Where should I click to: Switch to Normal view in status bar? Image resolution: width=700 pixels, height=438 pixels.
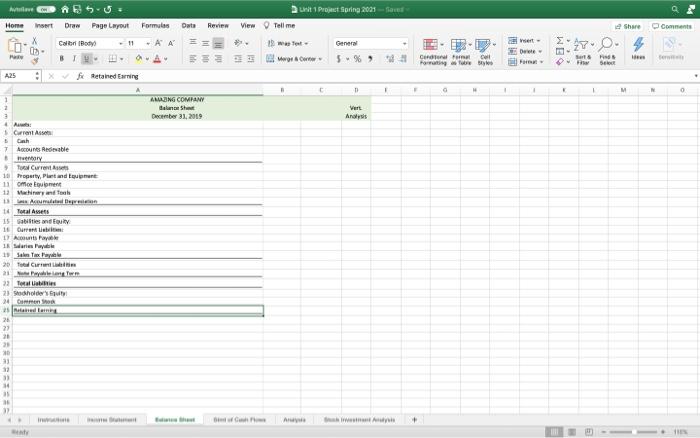point(554,432)
